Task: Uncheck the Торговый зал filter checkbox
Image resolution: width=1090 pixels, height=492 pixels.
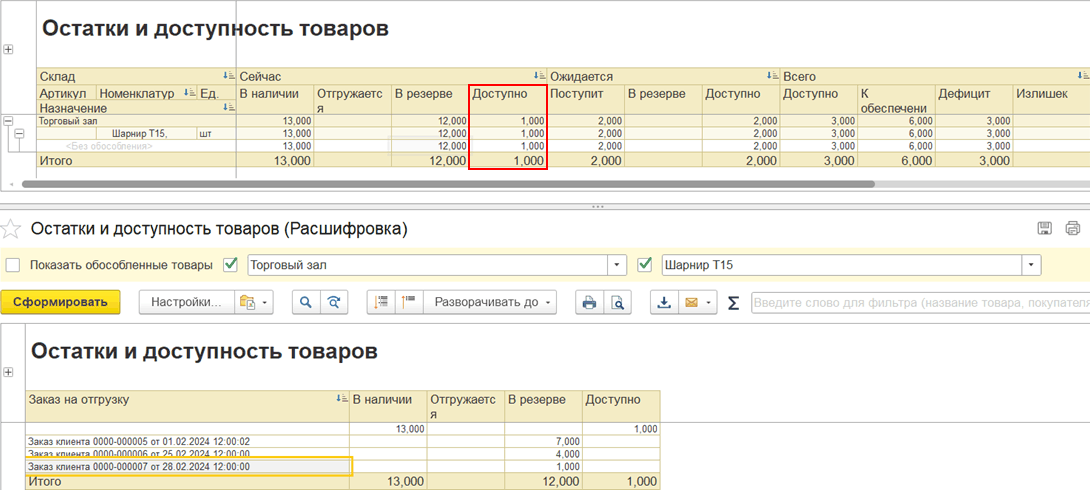Action: [231, 265]
